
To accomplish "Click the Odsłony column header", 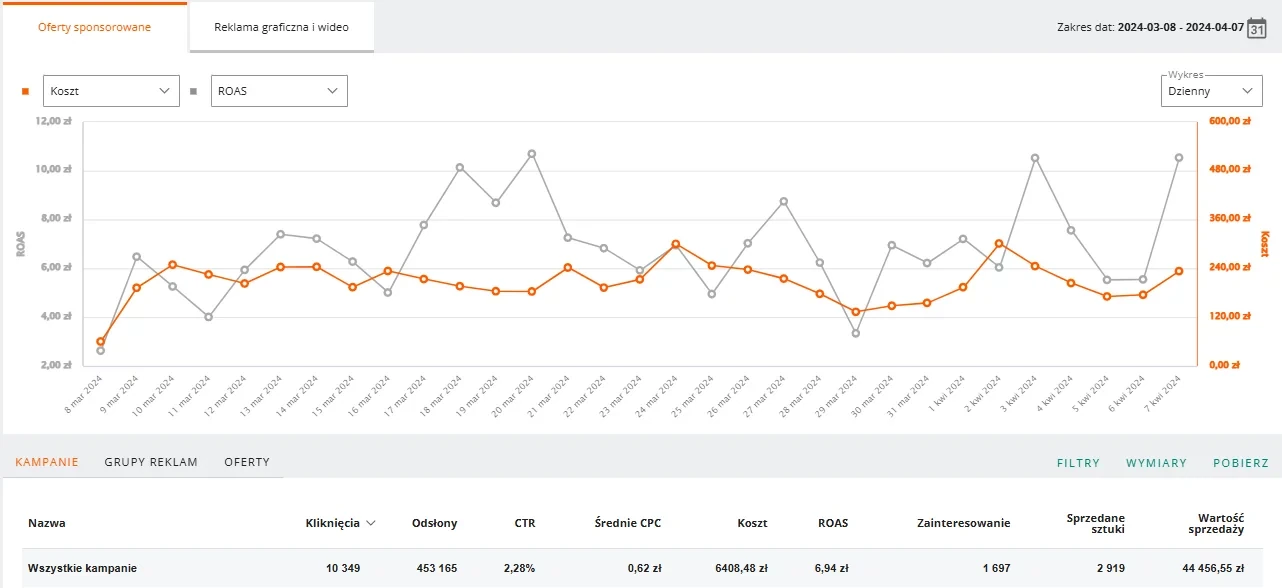I will click(435, 523).
